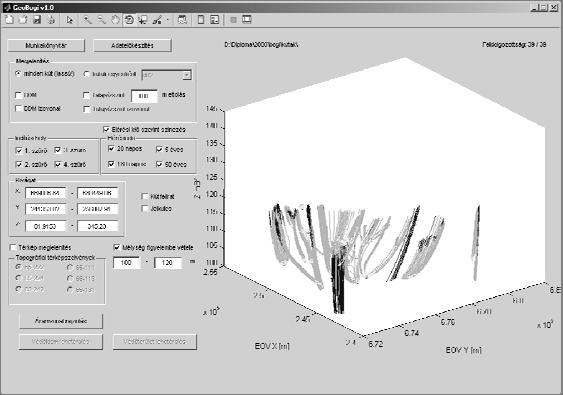Click the Védőterület lehatárolás button
Viewport: 563px width, 395px height.
tap(155, 341)
